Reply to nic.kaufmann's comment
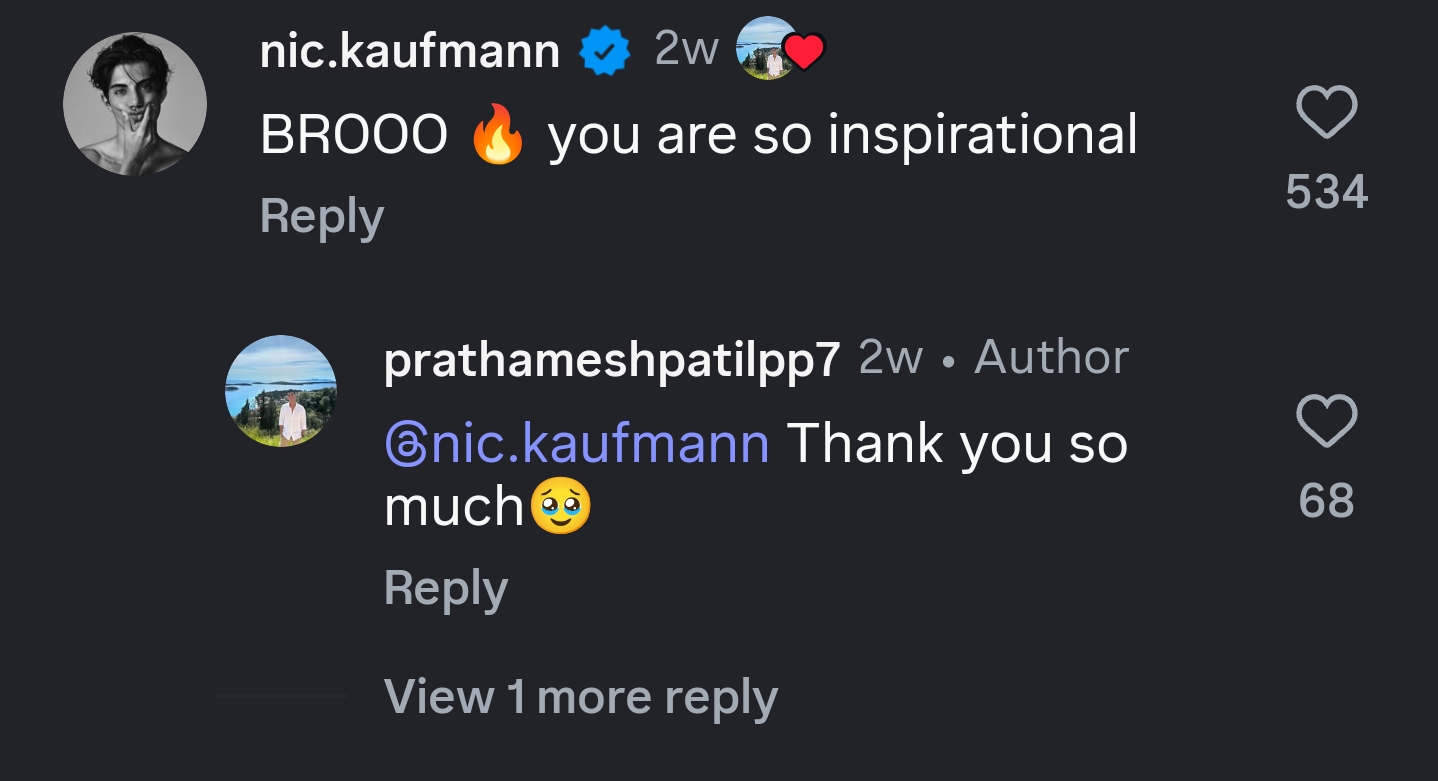 coord(321,217)
